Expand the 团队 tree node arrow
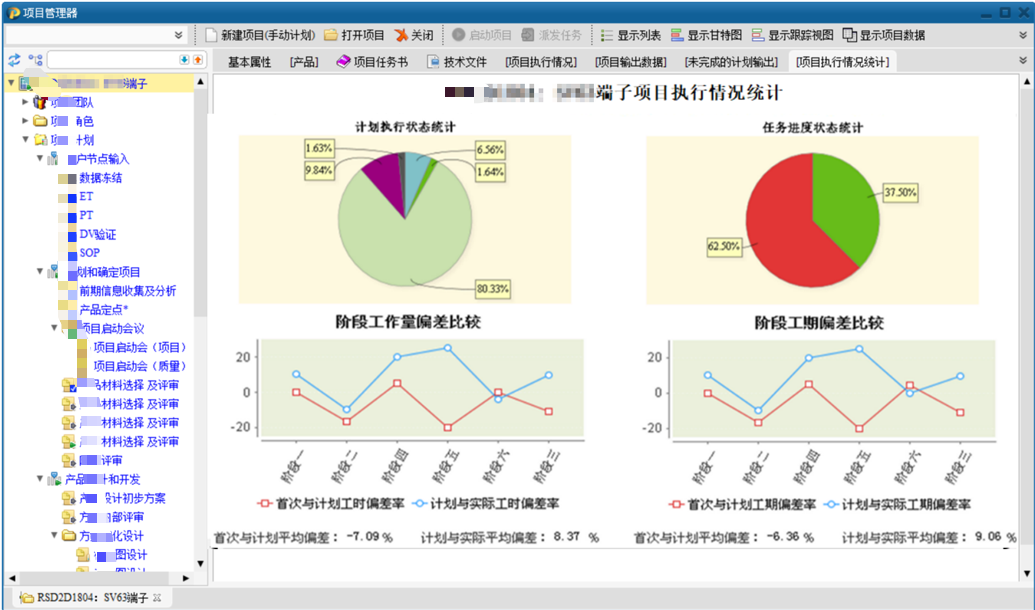Screen dimensions: 1035x610 pyautogui.click(x=25, y=102)
